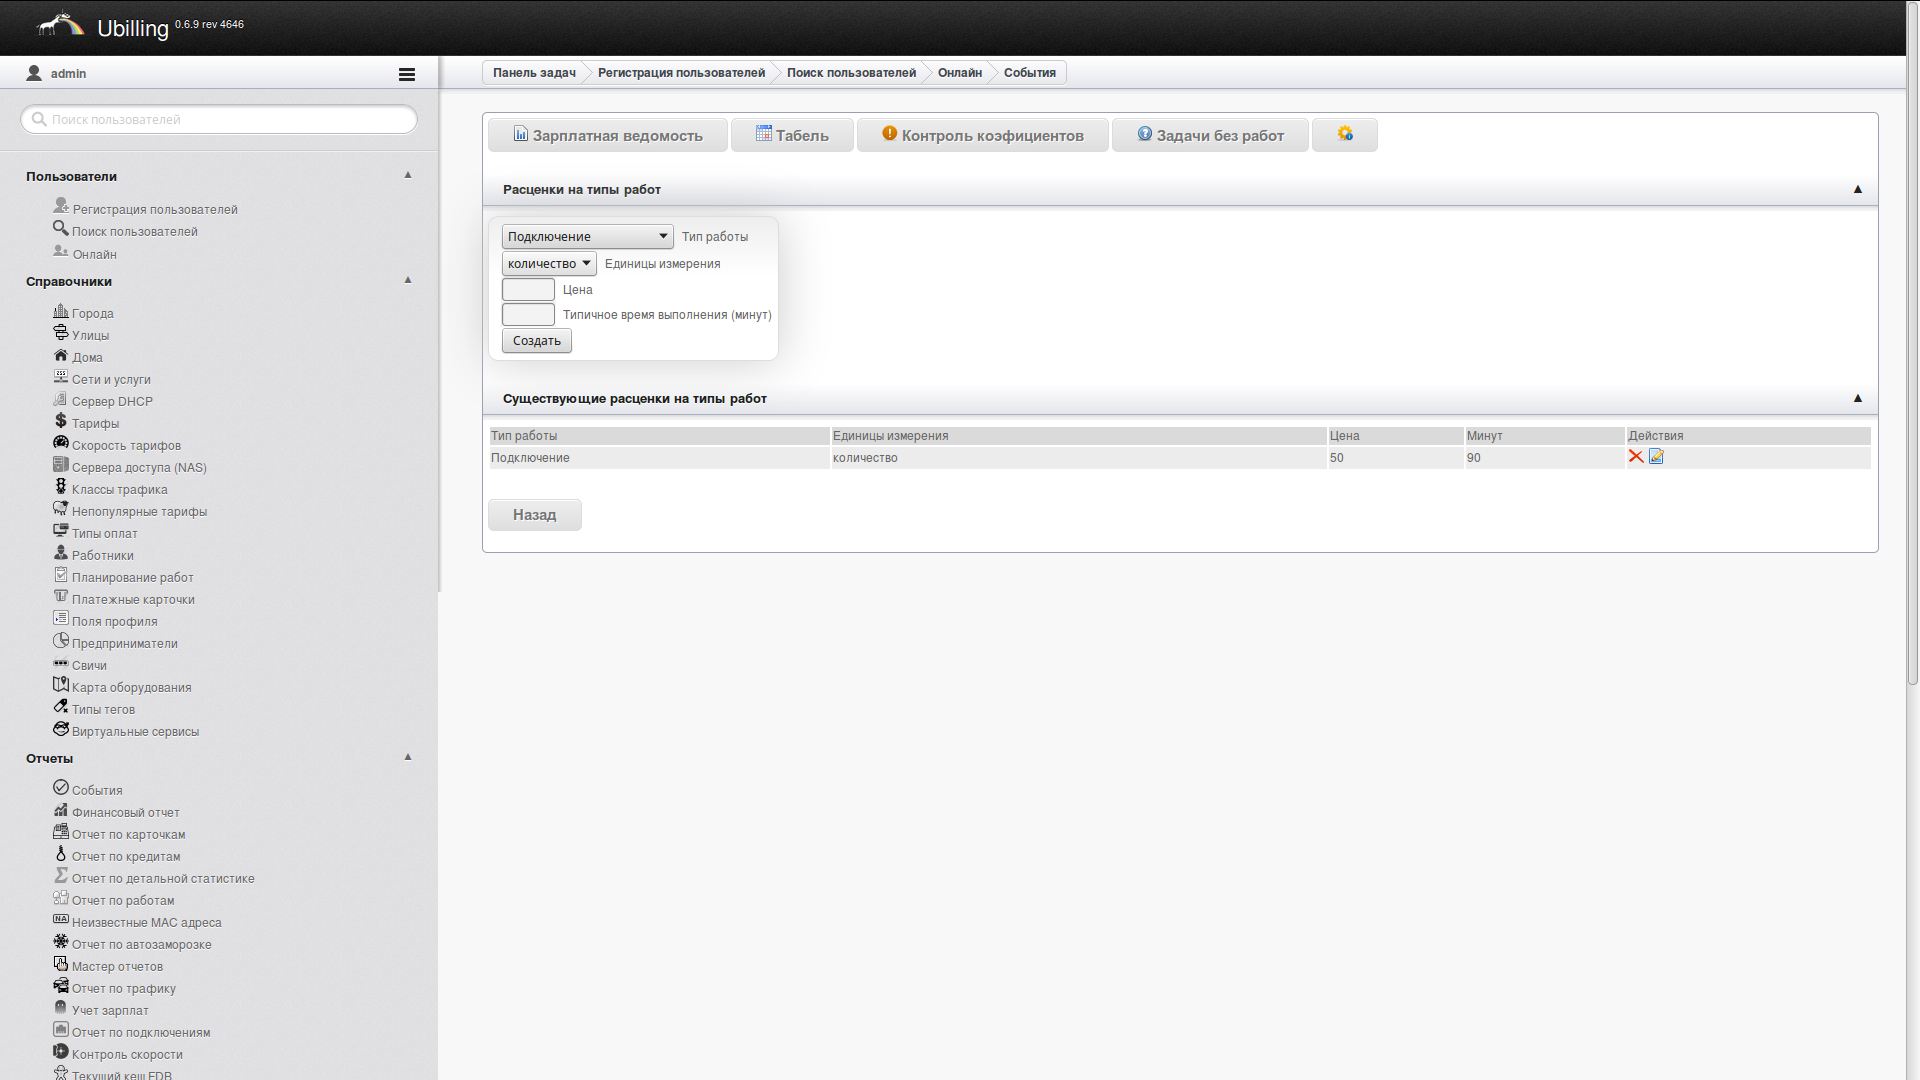Collapse the Справочники sidebar section
Image resolution: width=1920 pixels, height=1080 pixels.
click(408, 280)
